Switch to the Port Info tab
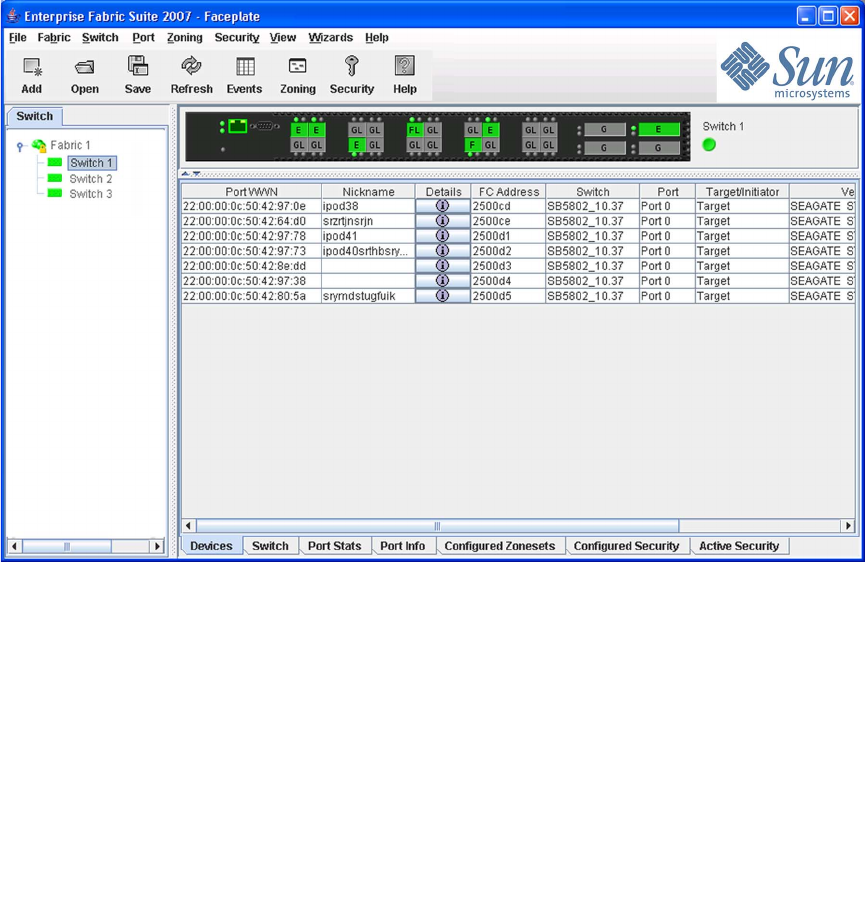 403,546
